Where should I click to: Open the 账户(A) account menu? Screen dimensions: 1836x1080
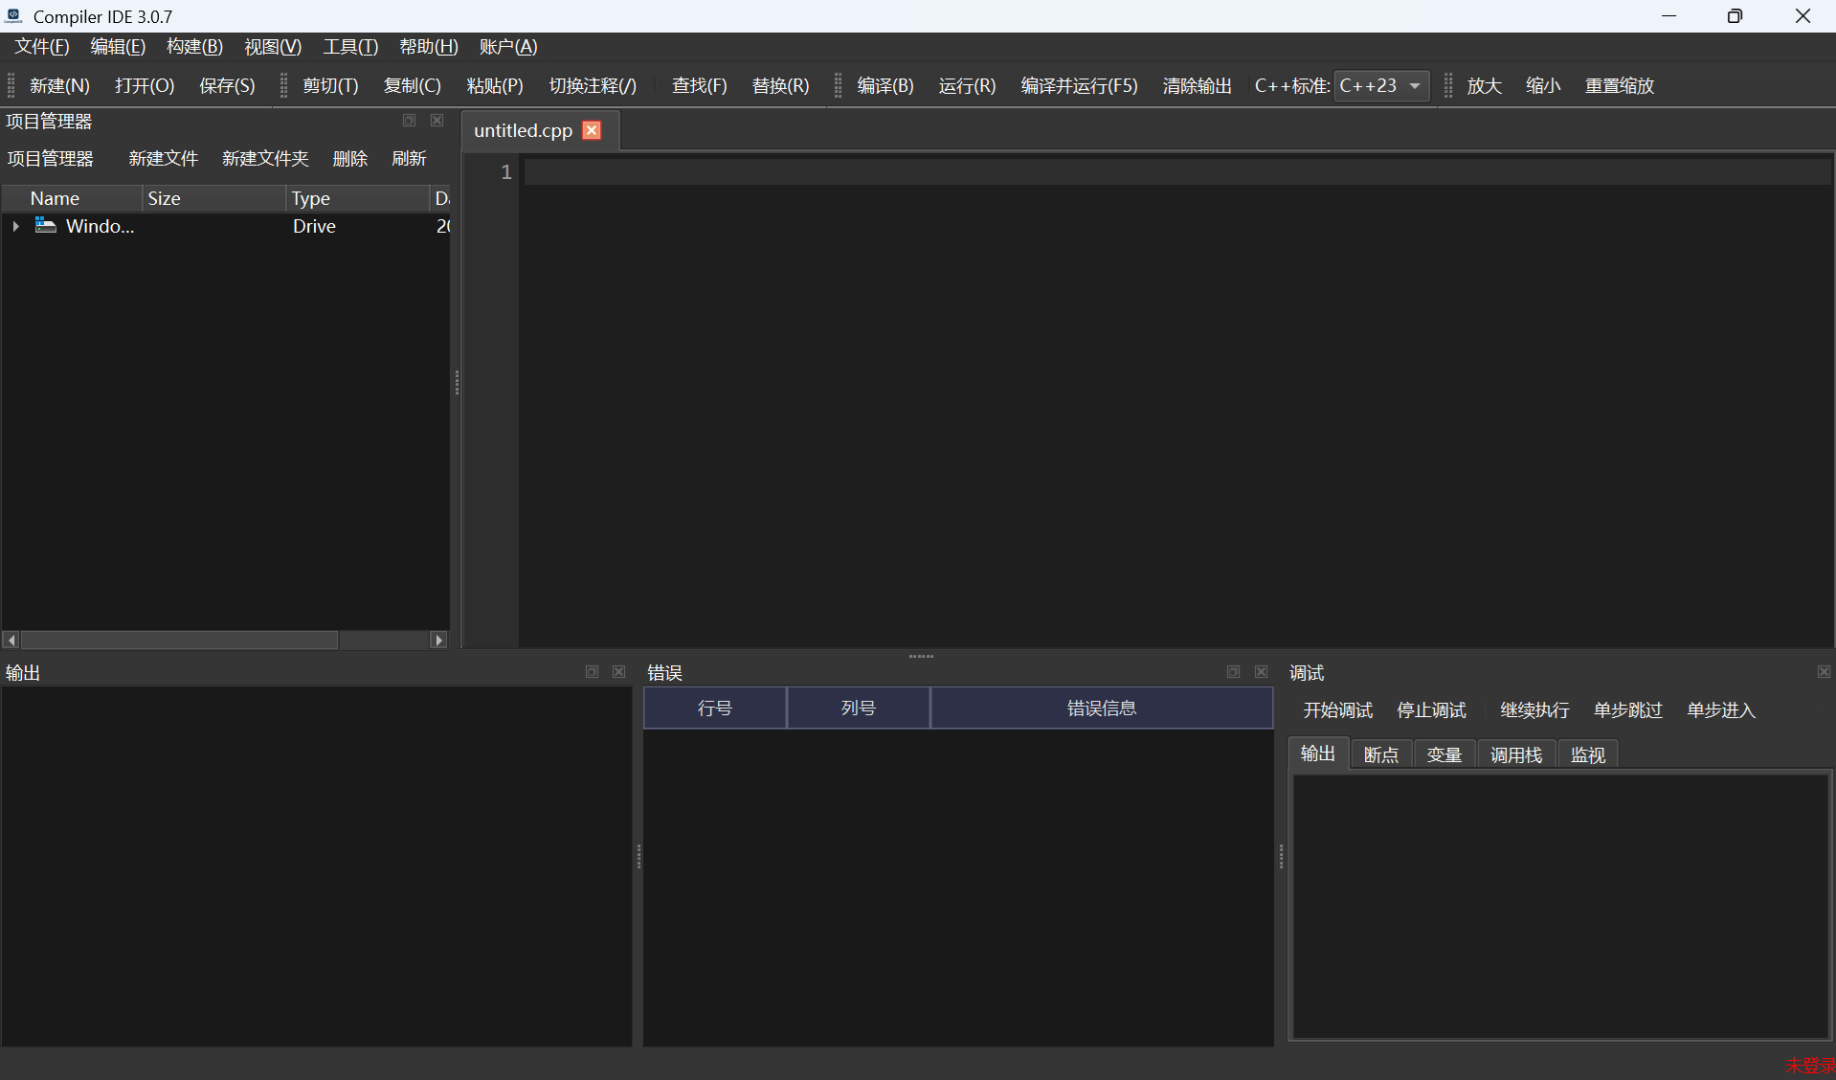point(508,47)
